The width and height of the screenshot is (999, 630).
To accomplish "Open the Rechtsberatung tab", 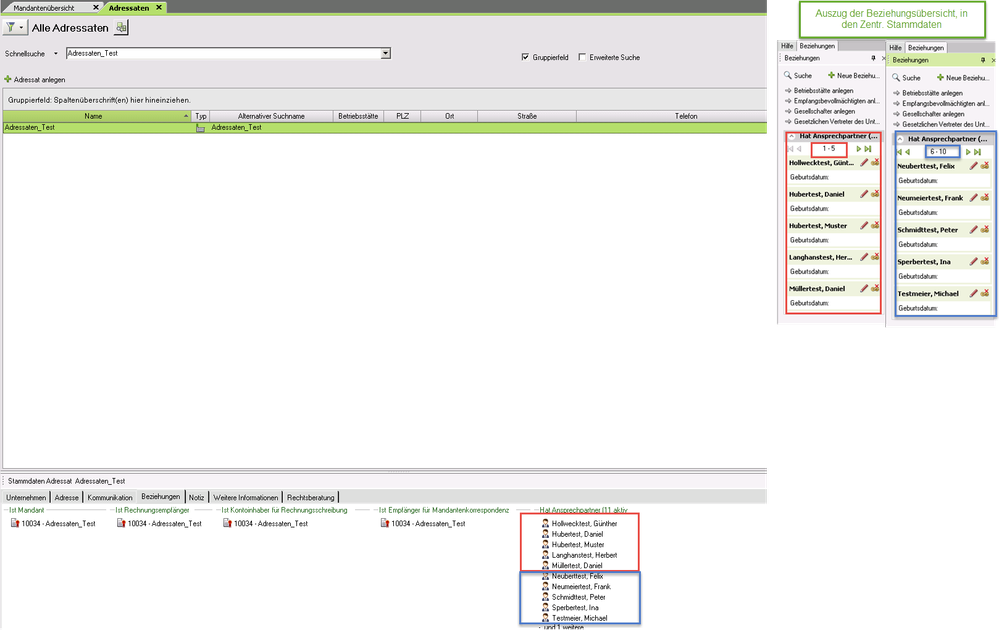I will pyautogui.click(x=312, y=497).
